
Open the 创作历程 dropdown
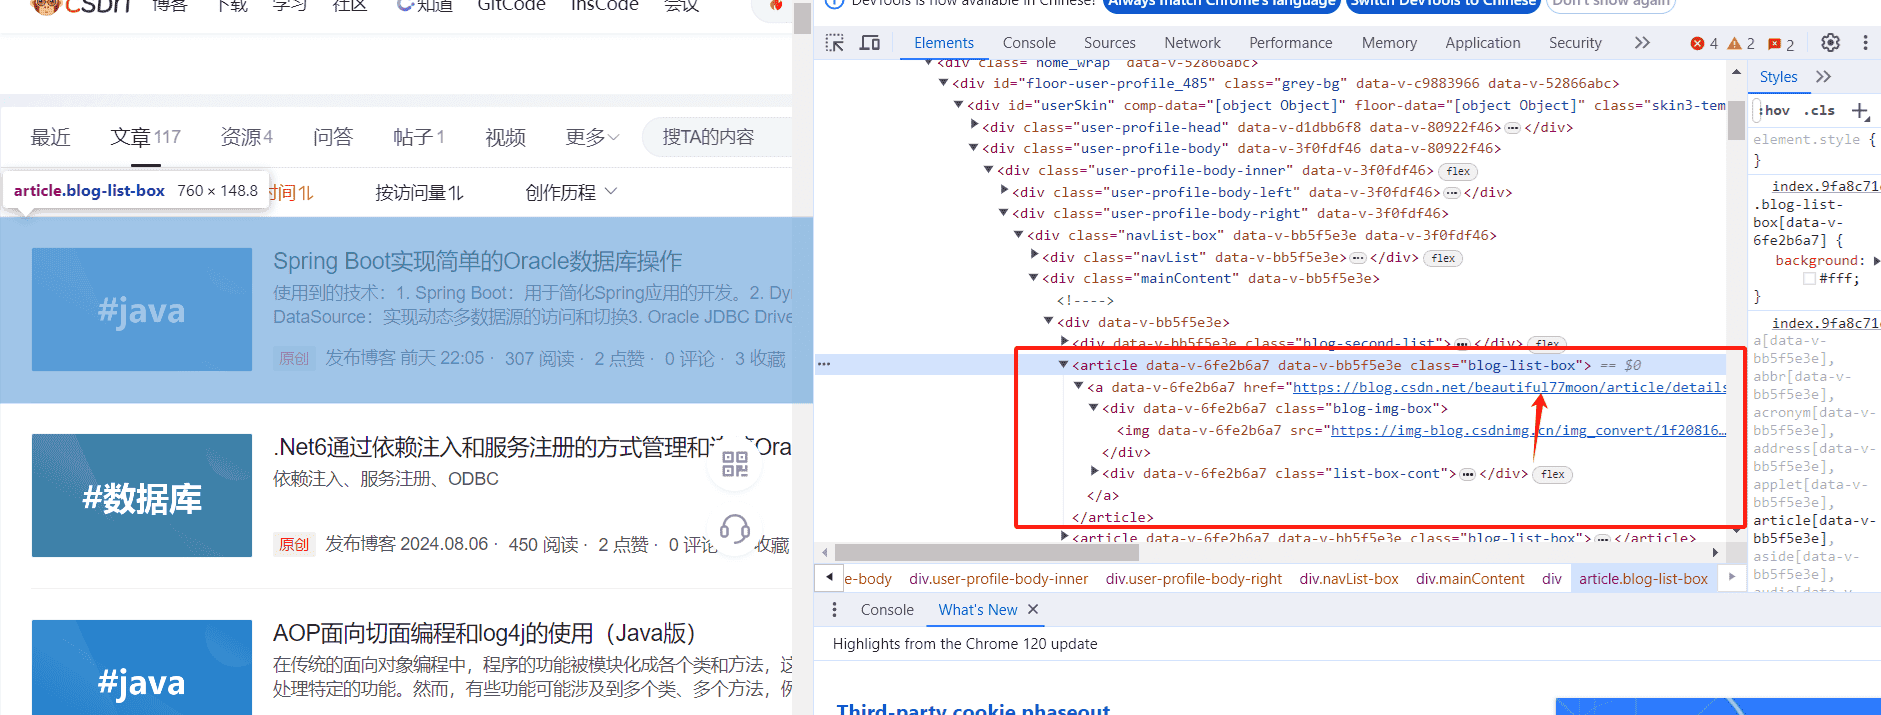tap(571, 193)
